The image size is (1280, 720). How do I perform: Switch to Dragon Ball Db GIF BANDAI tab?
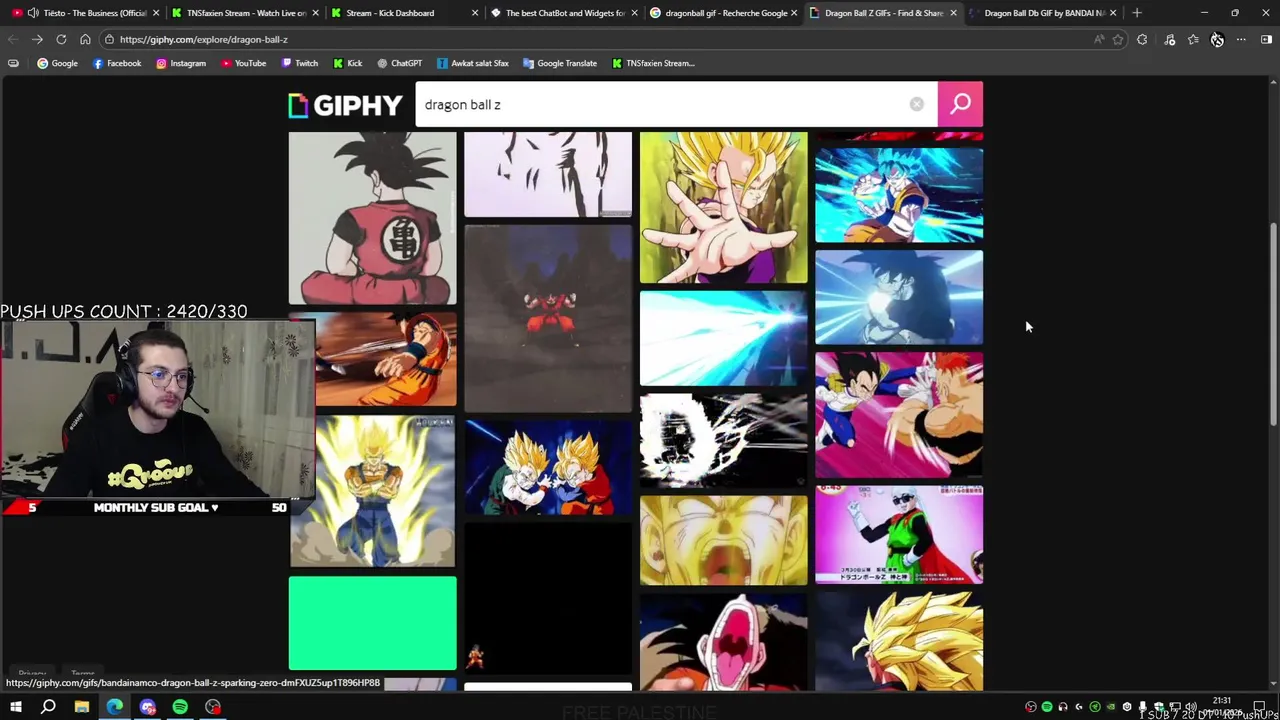coord(1044,13)
